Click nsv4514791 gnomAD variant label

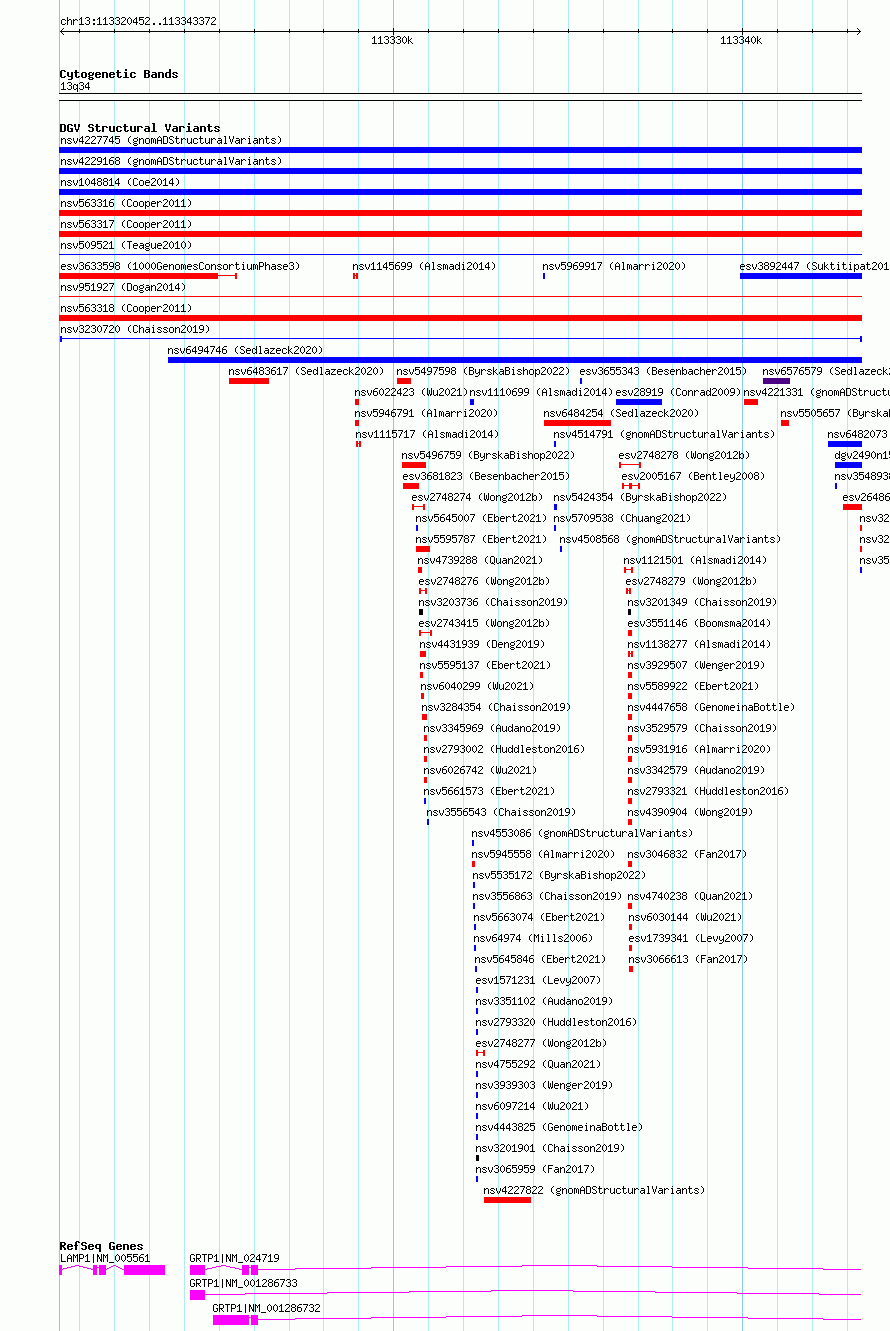(x=665, y=434)
